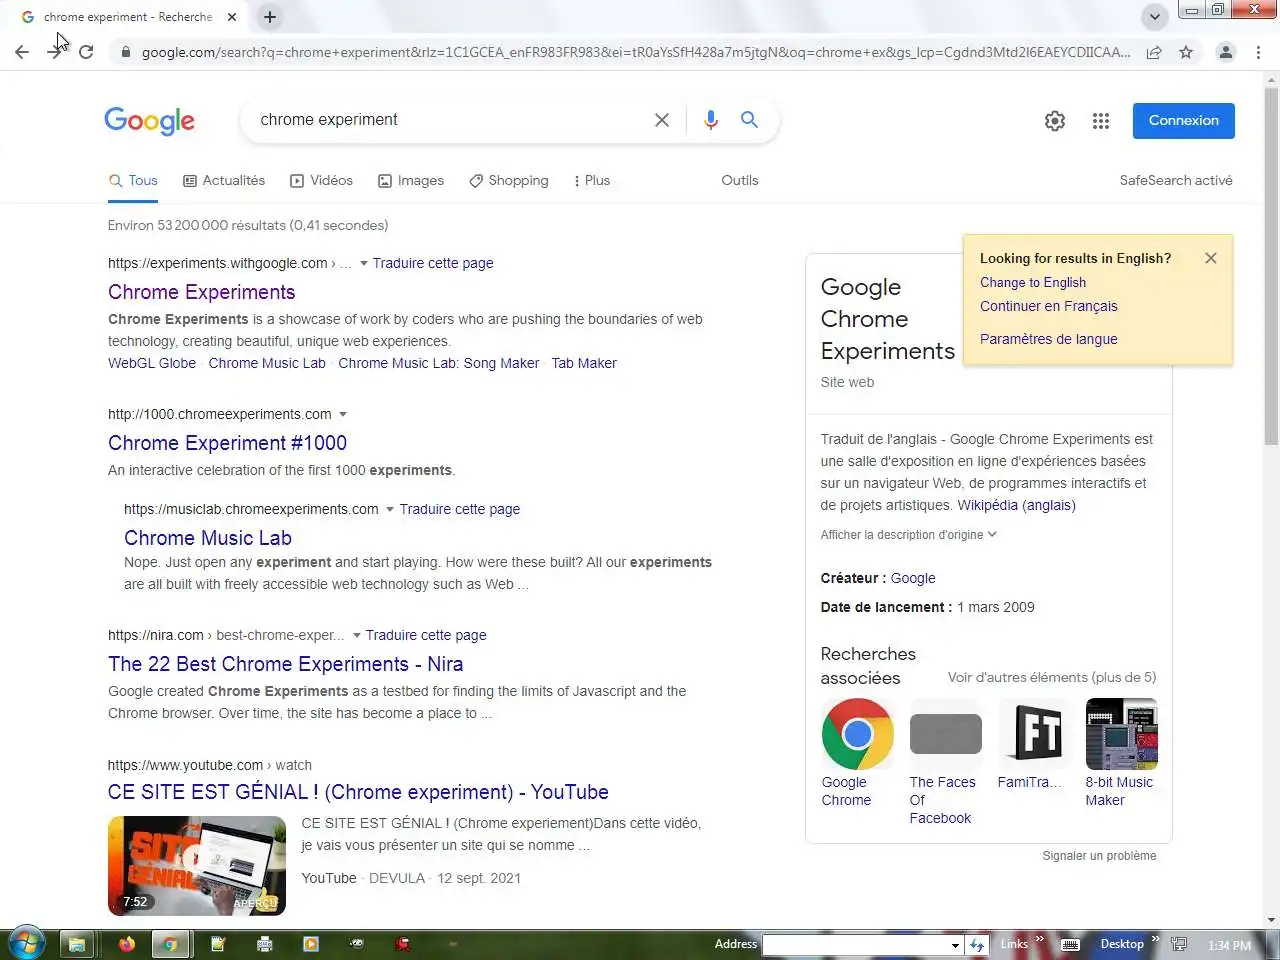
Task: Click the Google logo
Action: point(150,121)
